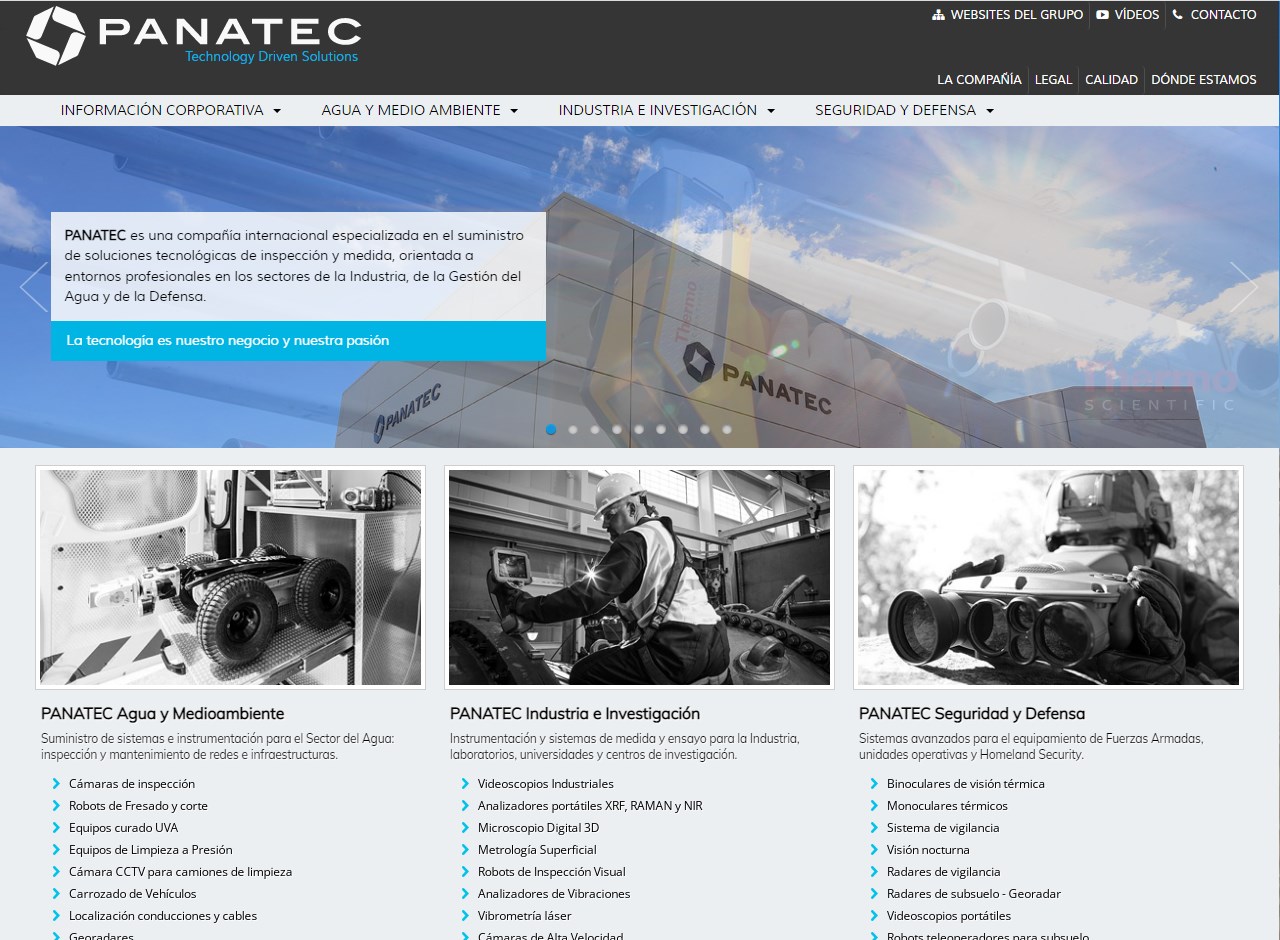The image size is (1280, 940).
Task: Select the first carousel slide dot
Action: pyautogui.click(x=551, y=429)
